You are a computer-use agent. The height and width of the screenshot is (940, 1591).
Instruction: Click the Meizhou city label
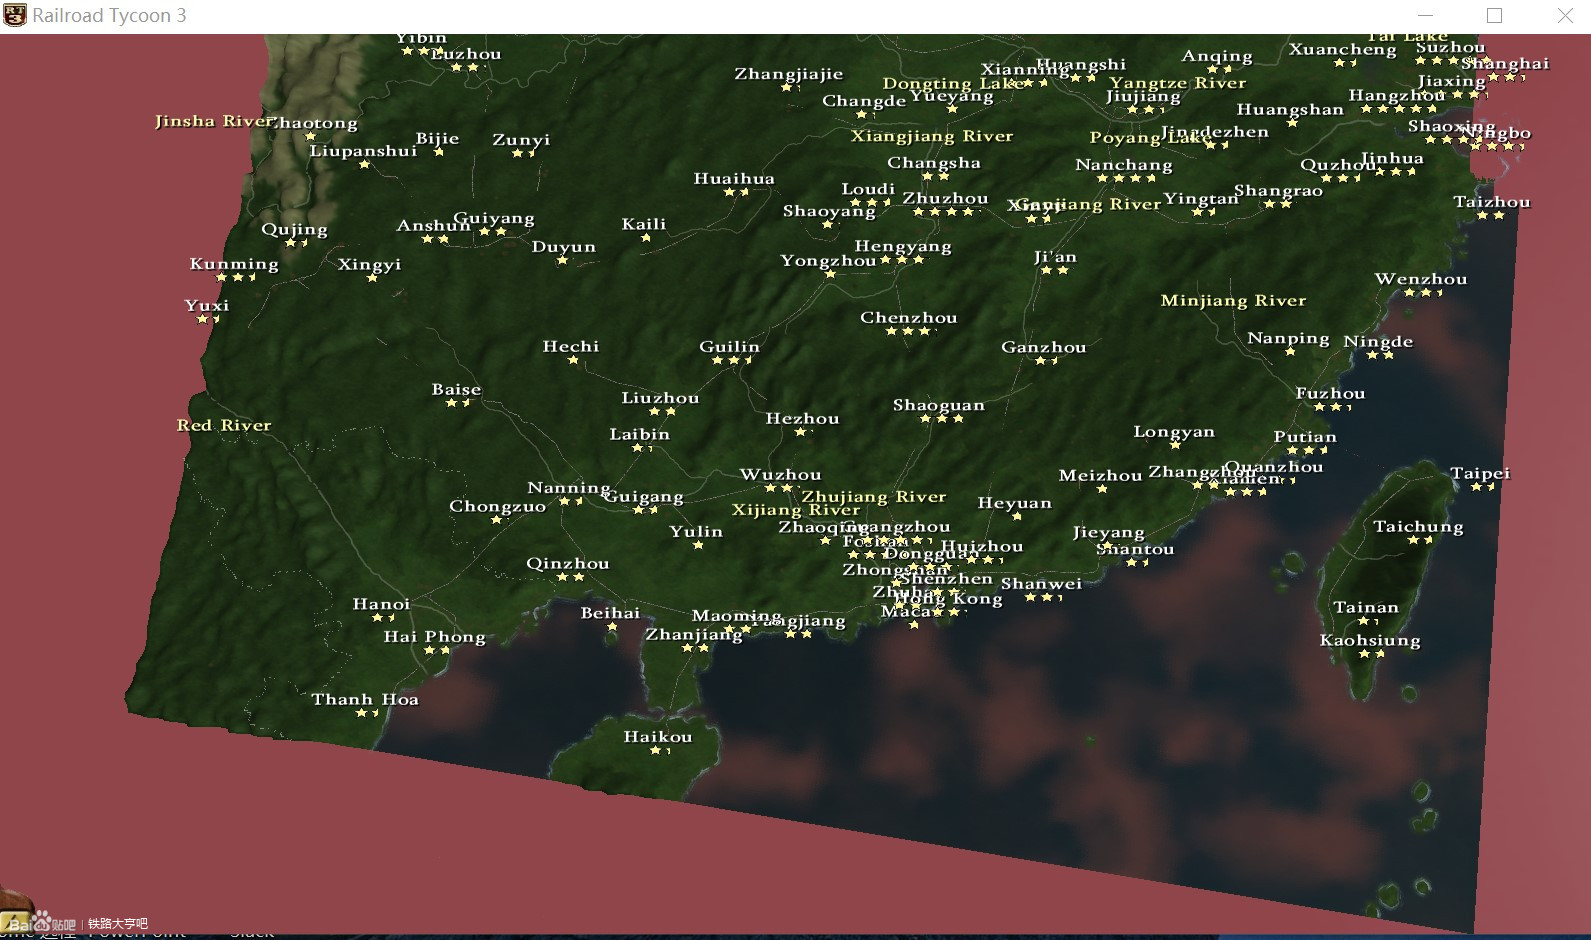point(1100,475)
